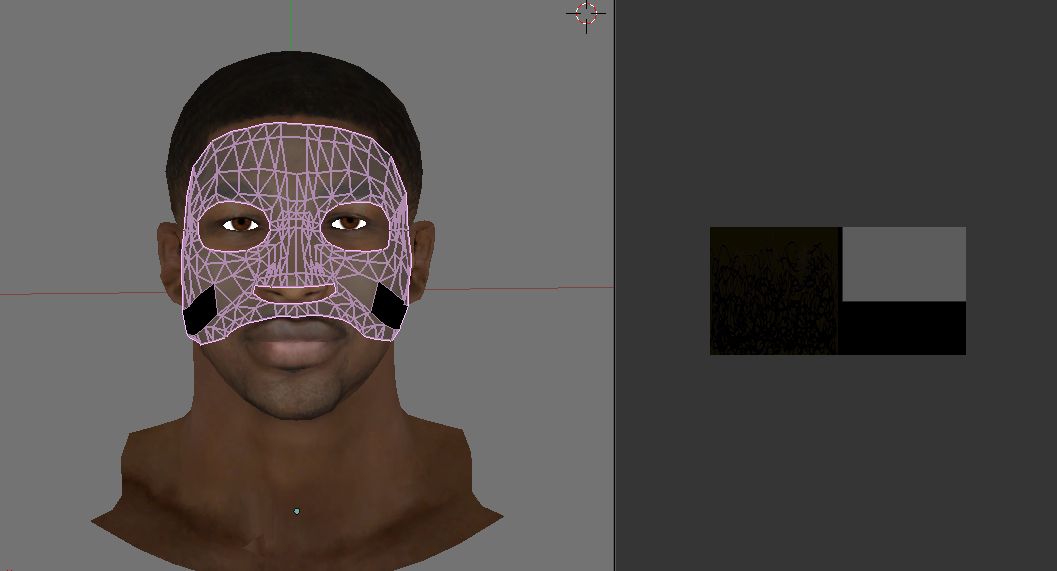The height and width of the screenshot is (571, 1057).
Task: Click the eye in the left mask opening
Action: tap(242, 225)
